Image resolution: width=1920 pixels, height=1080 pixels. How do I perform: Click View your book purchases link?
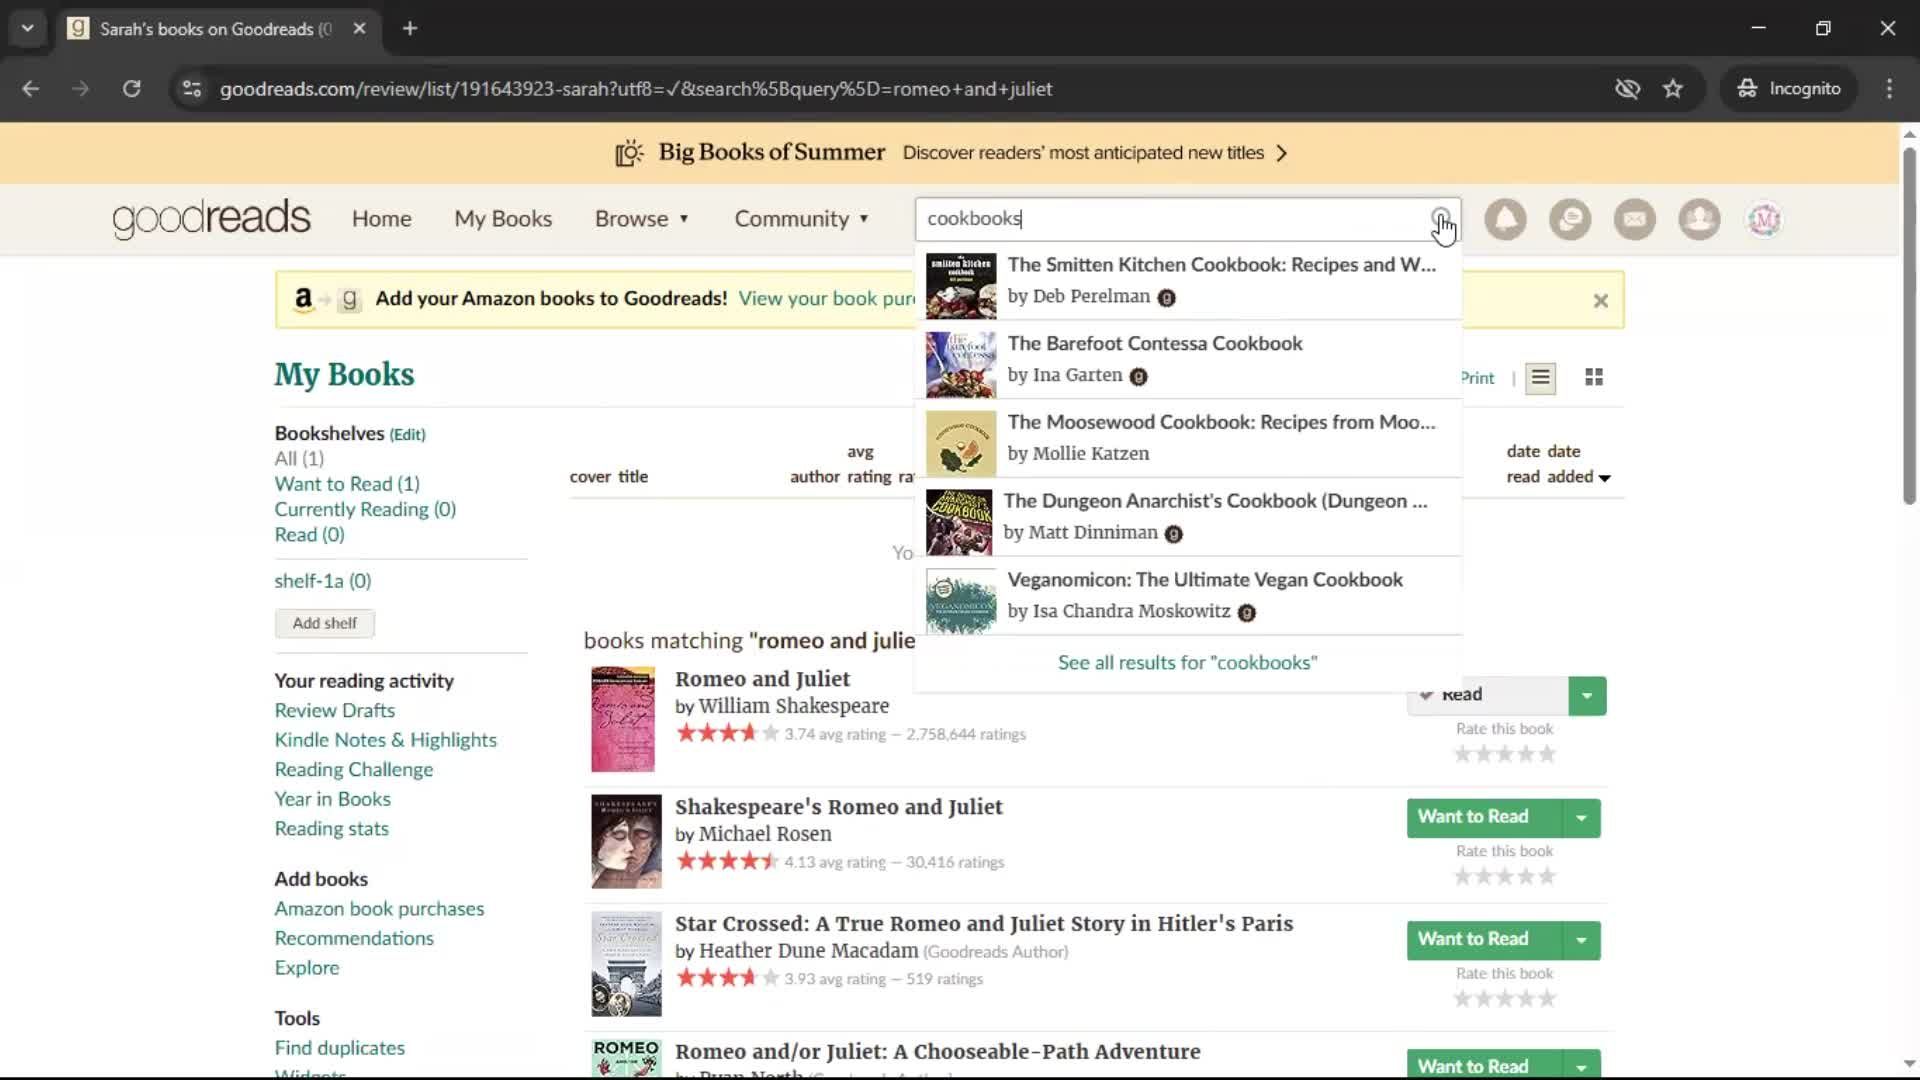826,299
